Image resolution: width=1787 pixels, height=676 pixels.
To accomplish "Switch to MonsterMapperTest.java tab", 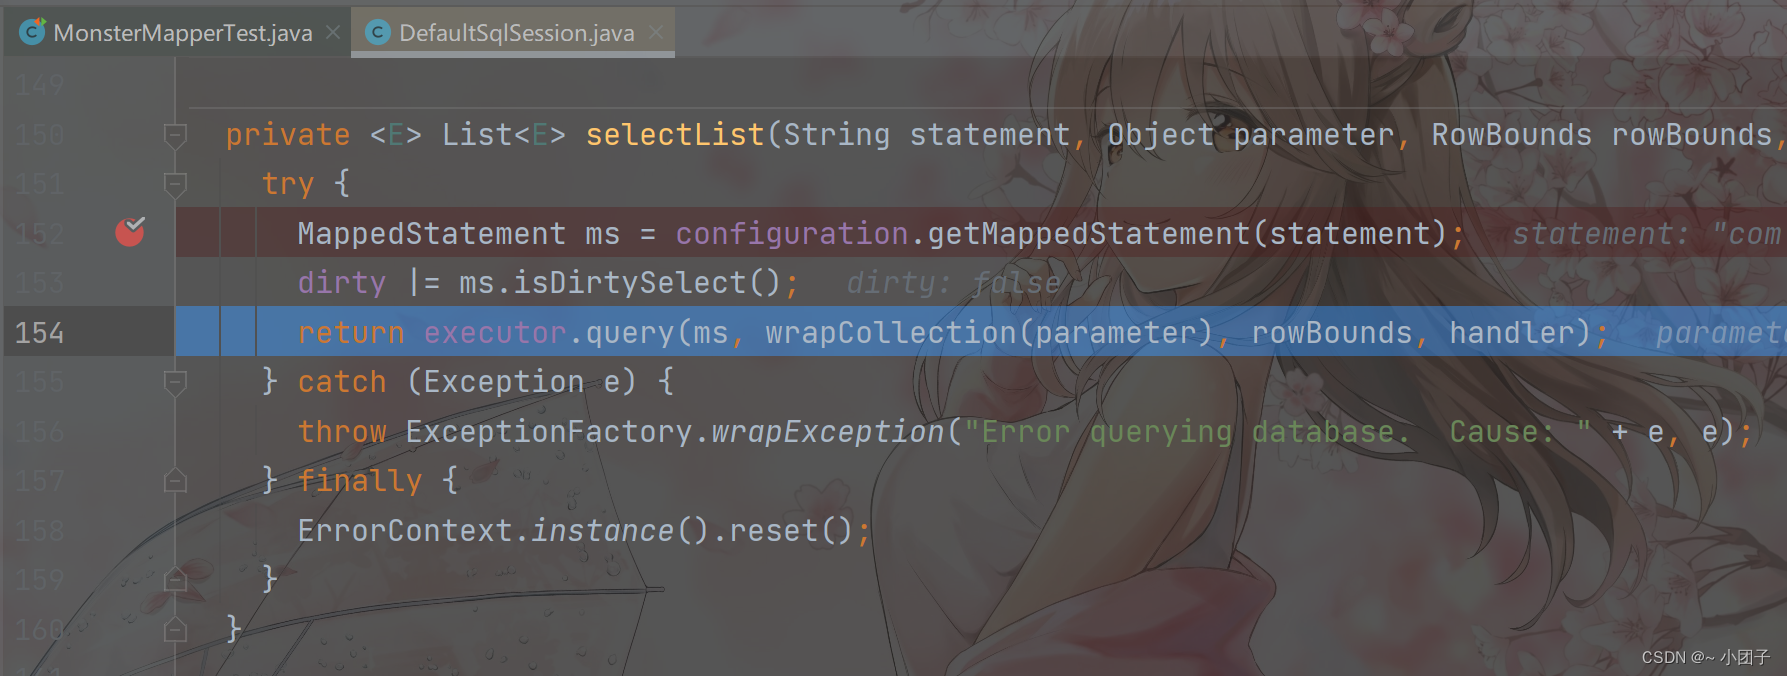I will pos(182,33).
